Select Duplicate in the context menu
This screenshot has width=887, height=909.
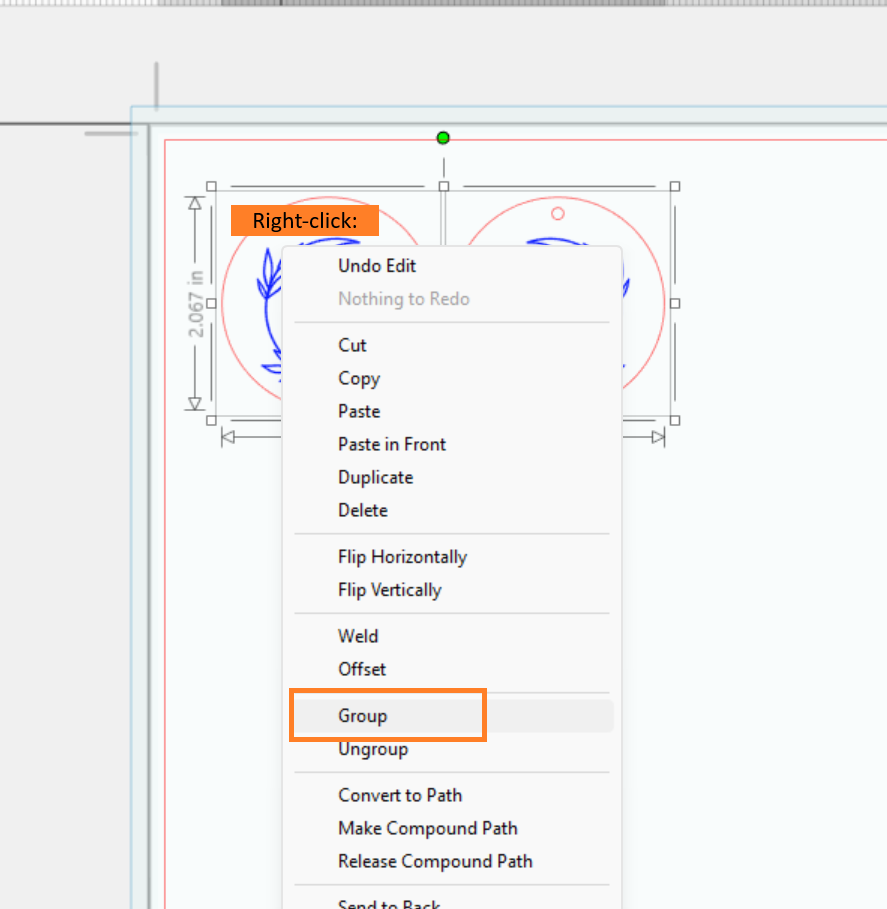click(x=452, y=478)
